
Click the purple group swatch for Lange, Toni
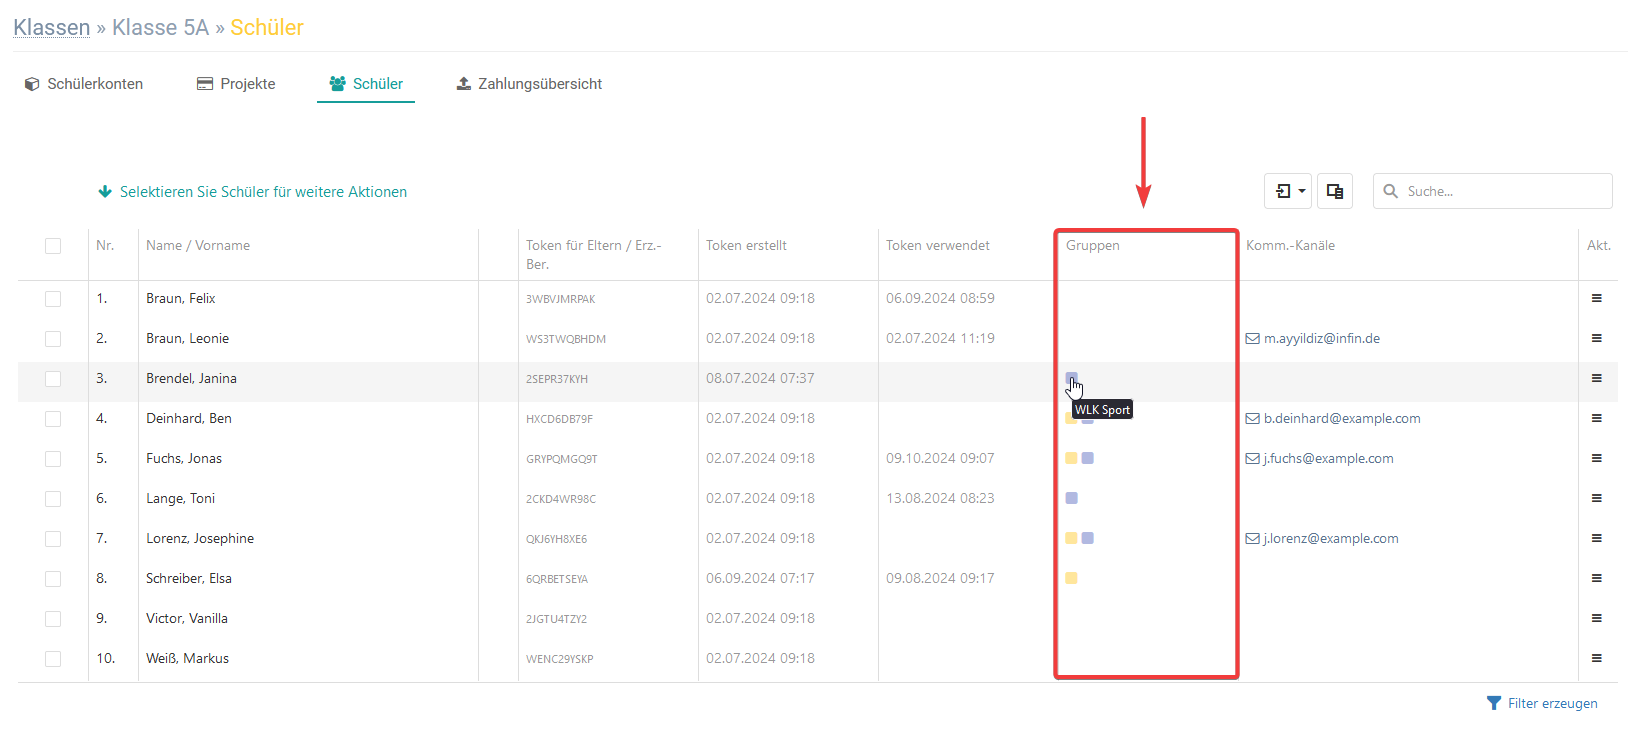(1071, 498)
